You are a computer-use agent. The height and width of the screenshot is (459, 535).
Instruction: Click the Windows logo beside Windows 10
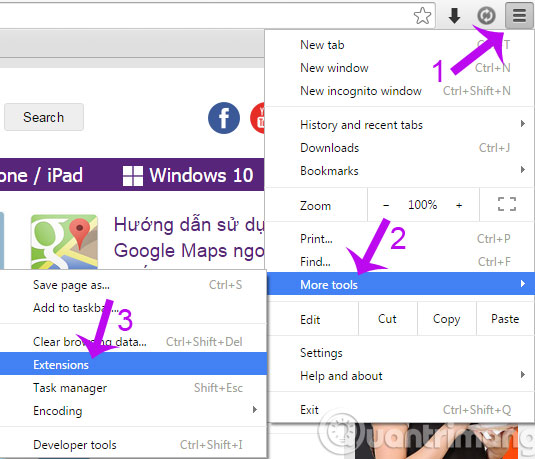coord(133,176)
